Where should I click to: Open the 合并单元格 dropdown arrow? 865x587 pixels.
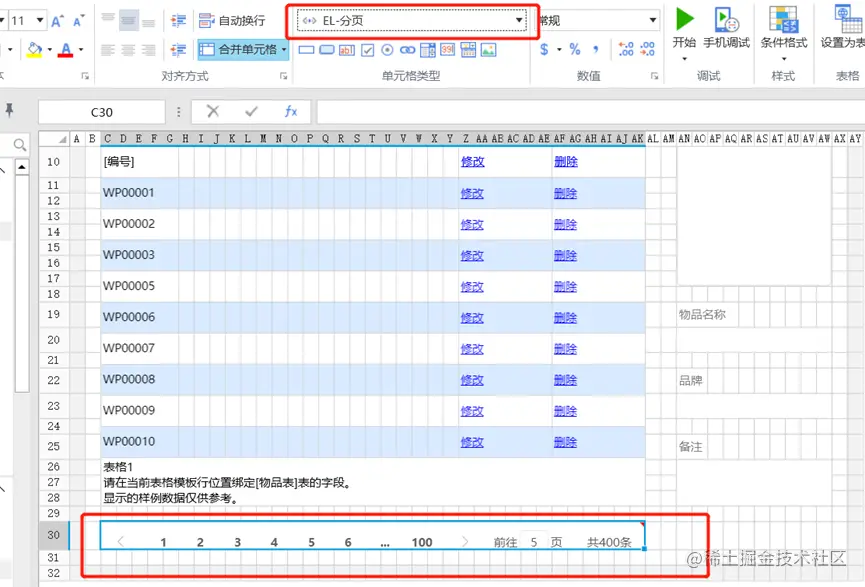(284, 50)
